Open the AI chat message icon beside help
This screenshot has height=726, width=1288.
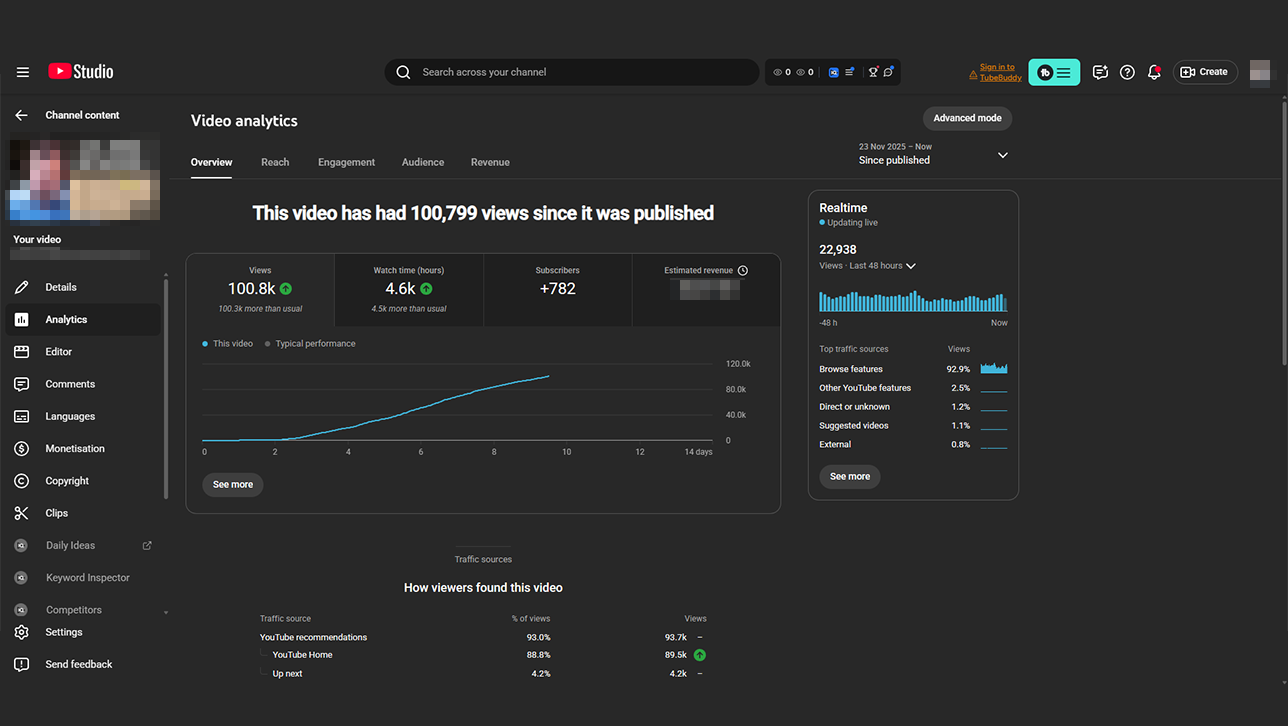[1100, 72]
